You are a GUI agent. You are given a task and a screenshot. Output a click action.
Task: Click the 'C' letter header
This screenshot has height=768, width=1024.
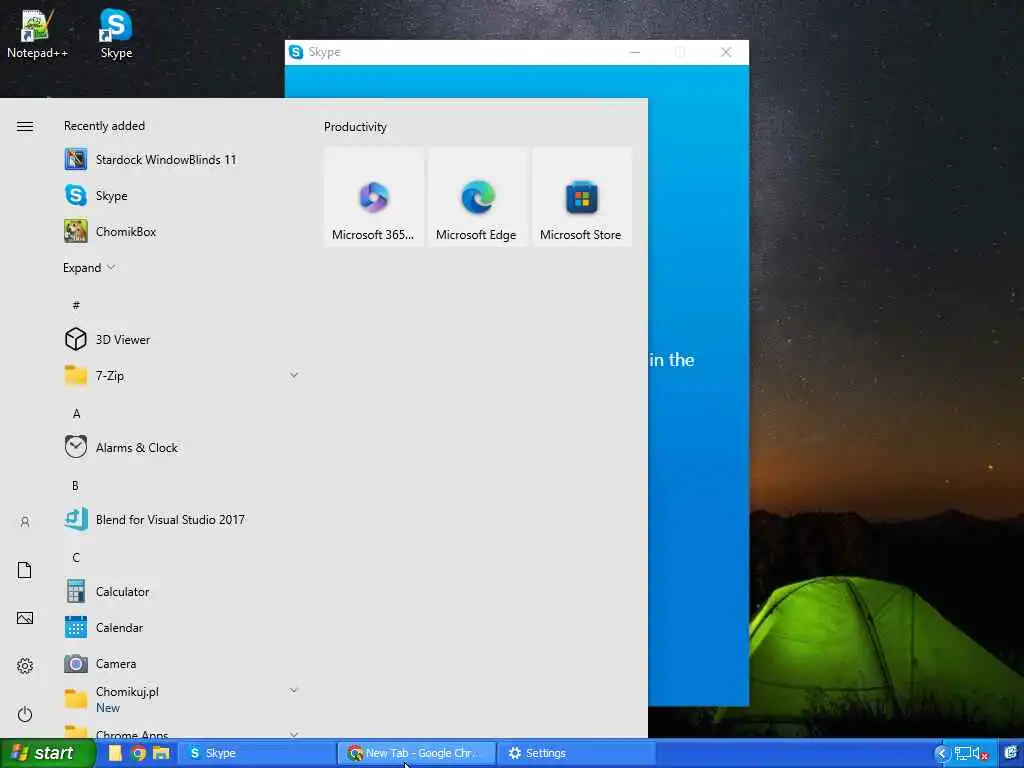coord(76,558)
